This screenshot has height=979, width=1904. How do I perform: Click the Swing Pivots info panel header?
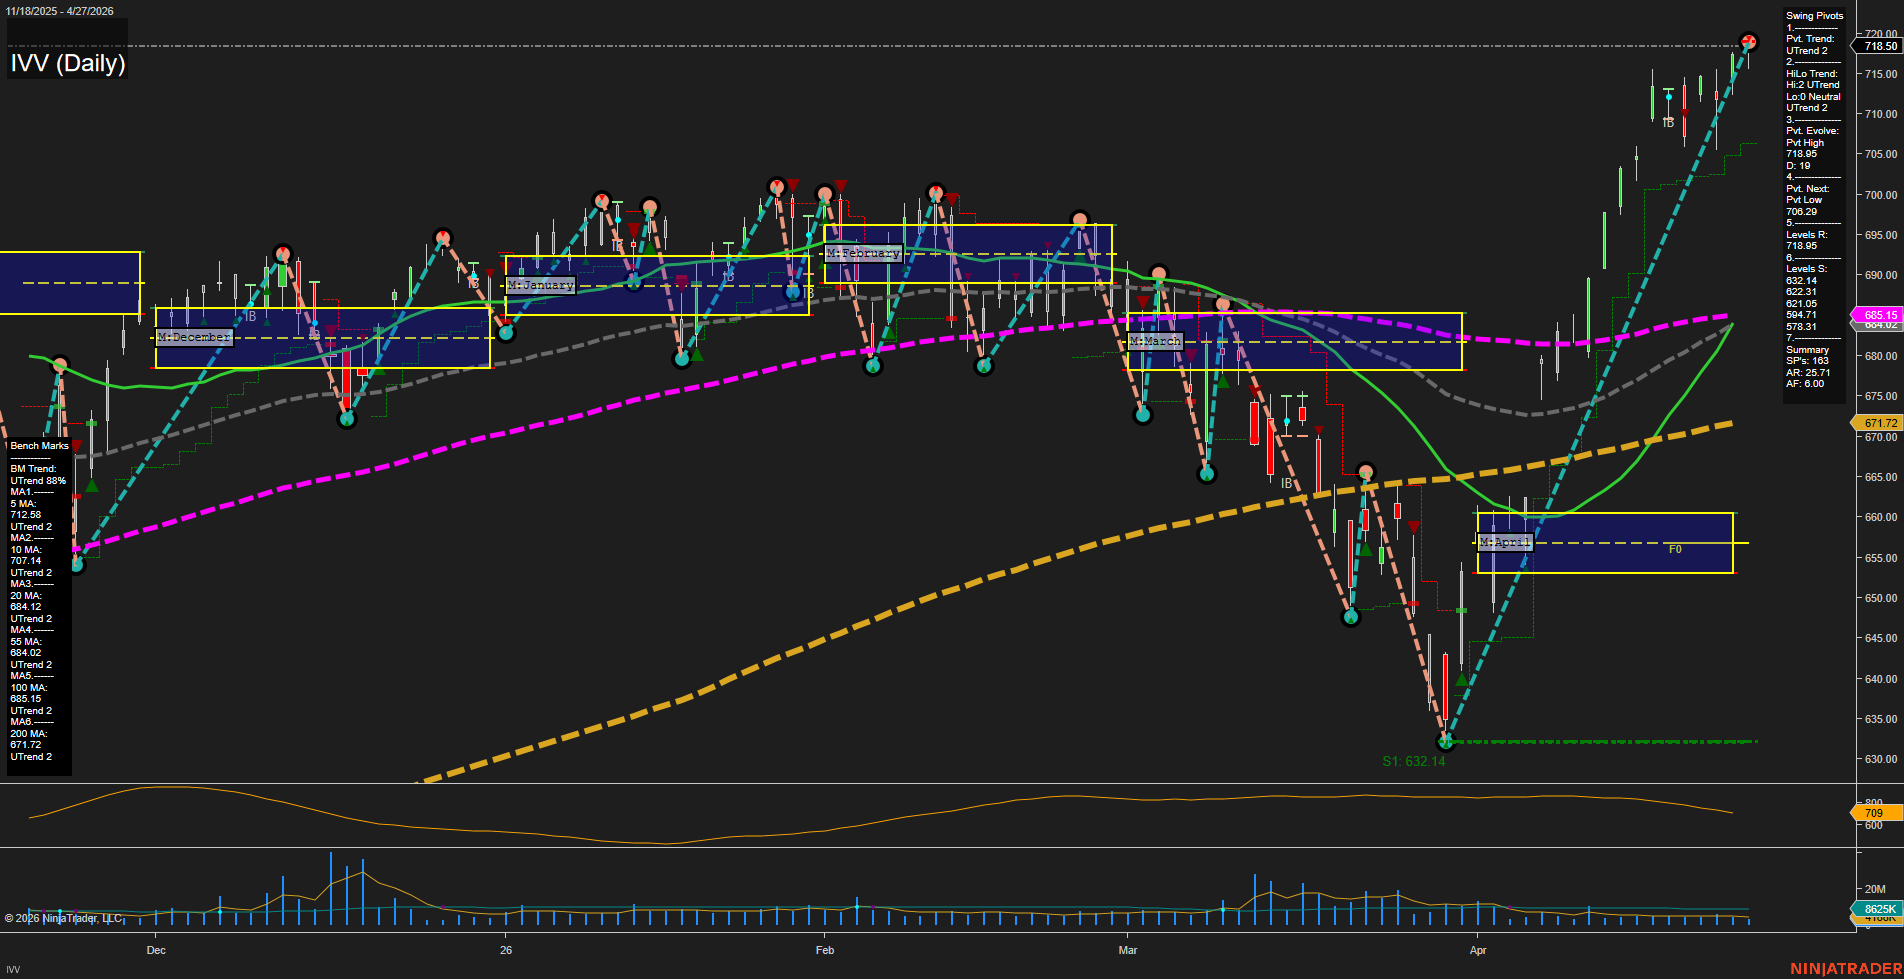pyautogui.click(x=1814, y=16)
